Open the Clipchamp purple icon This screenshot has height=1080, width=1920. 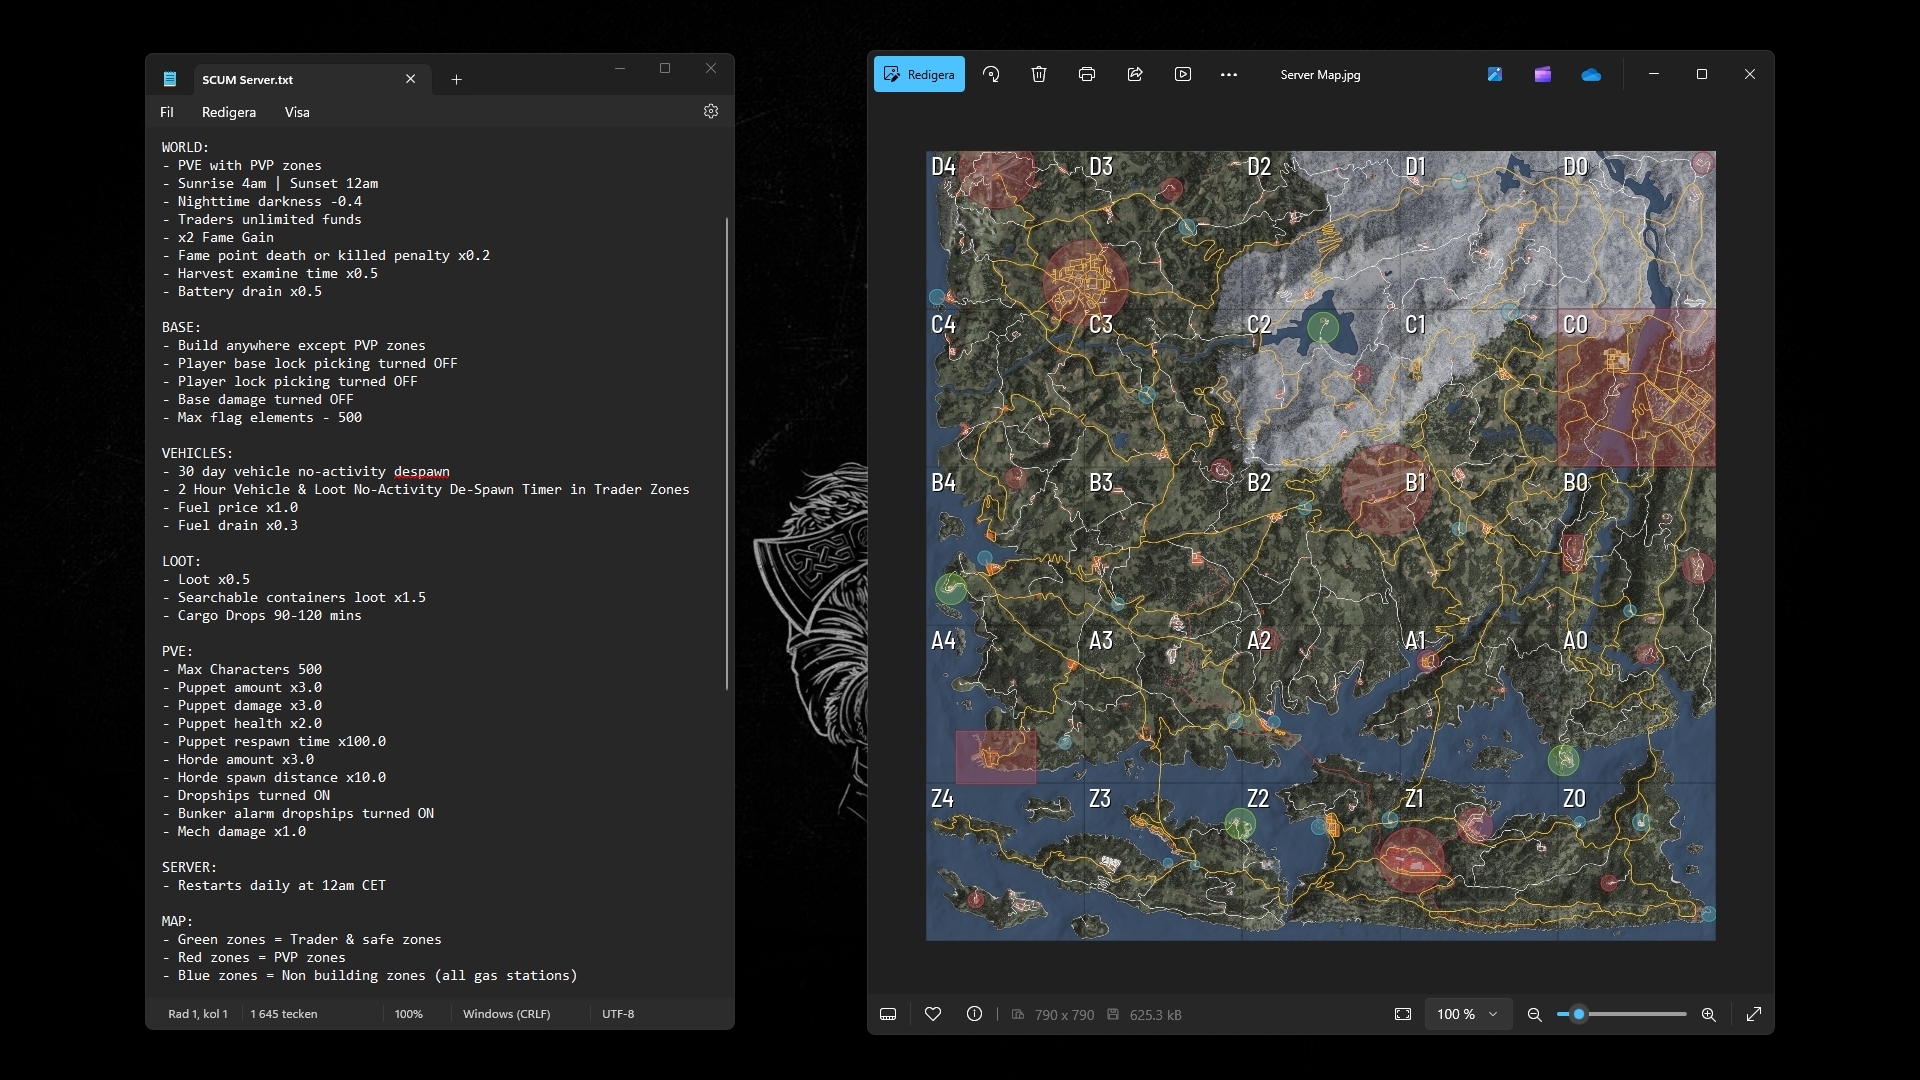pos(1543,74)
